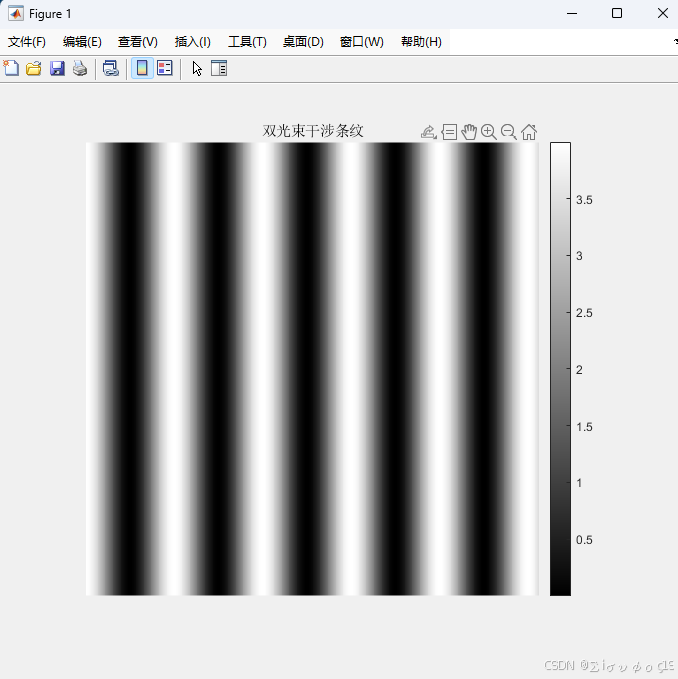Maximize the Figure 1 window
The width and height of the screenshot is (678, 679).
point(617,13)
